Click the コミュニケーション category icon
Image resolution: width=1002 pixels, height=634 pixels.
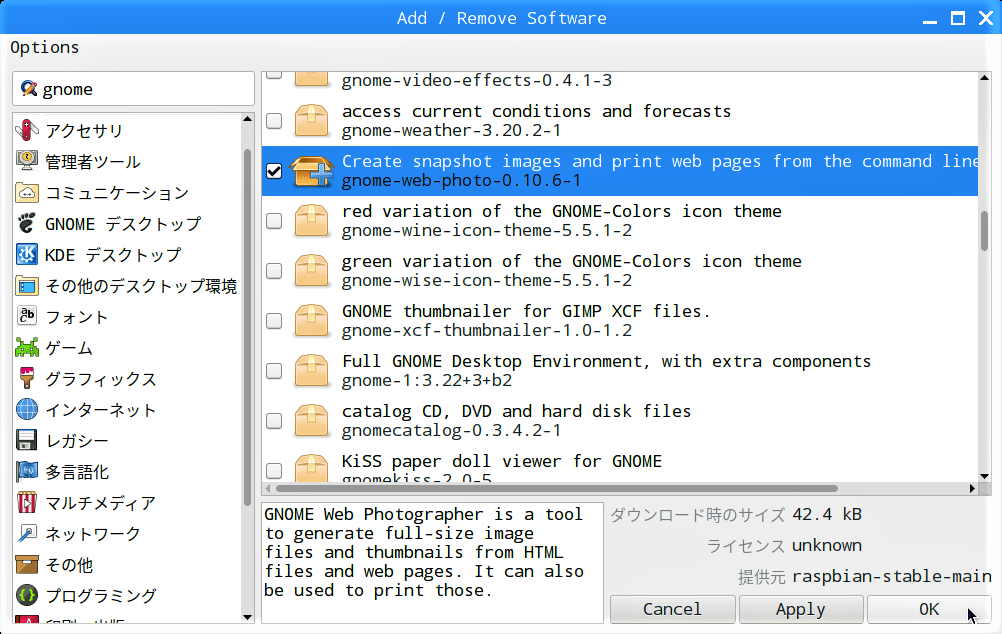tap(27, 192)
